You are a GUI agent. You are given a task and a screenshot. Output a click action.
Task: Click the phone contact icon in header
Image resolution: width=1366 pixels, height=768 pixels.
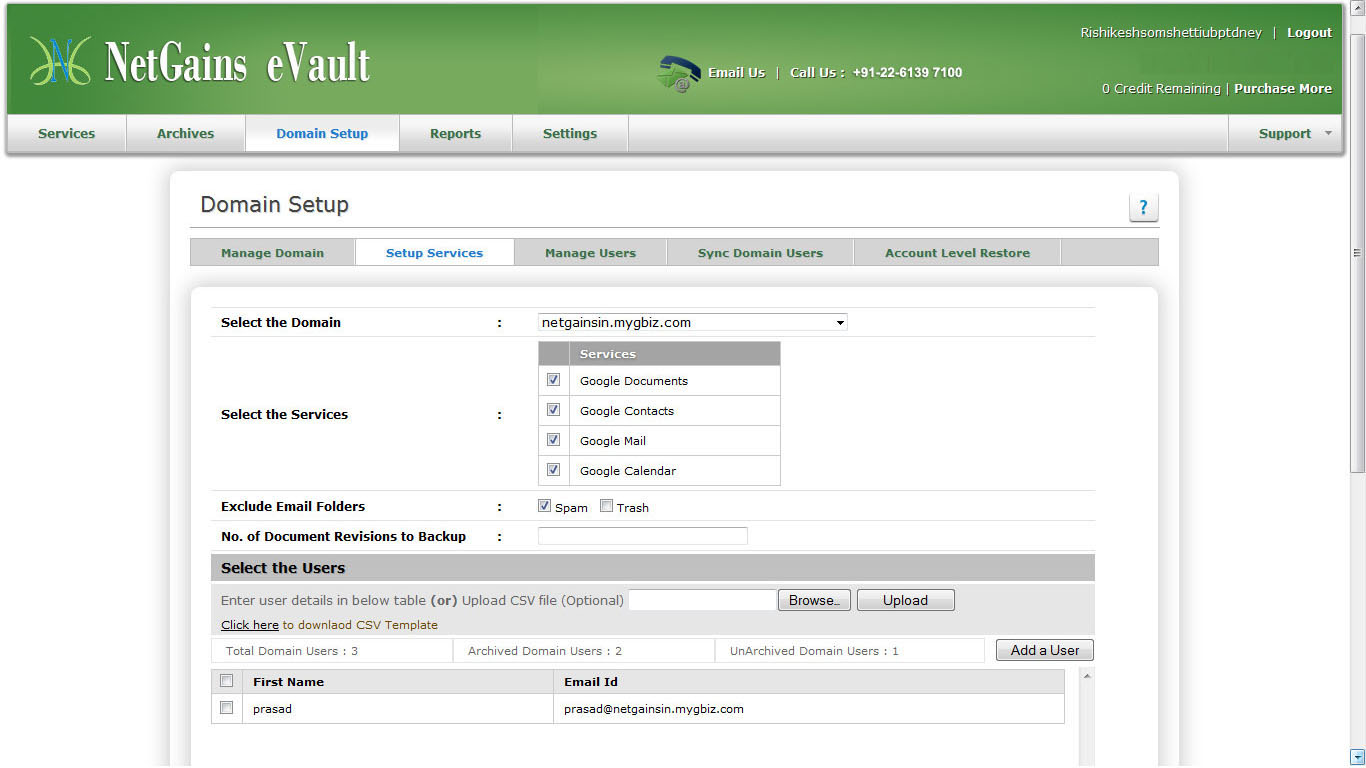pyautogui.click(x=678, y=74)
